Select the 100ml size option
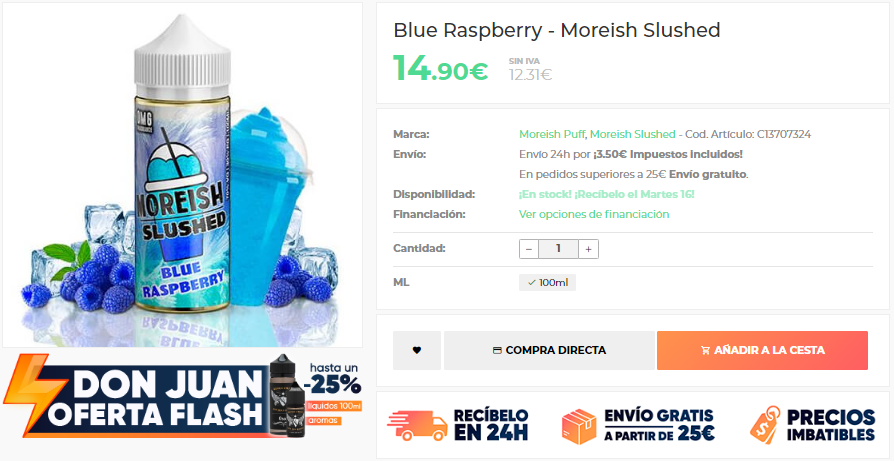The width and height of the screenshot is (894, 461). pyautogui.click(x=547, y=283)
